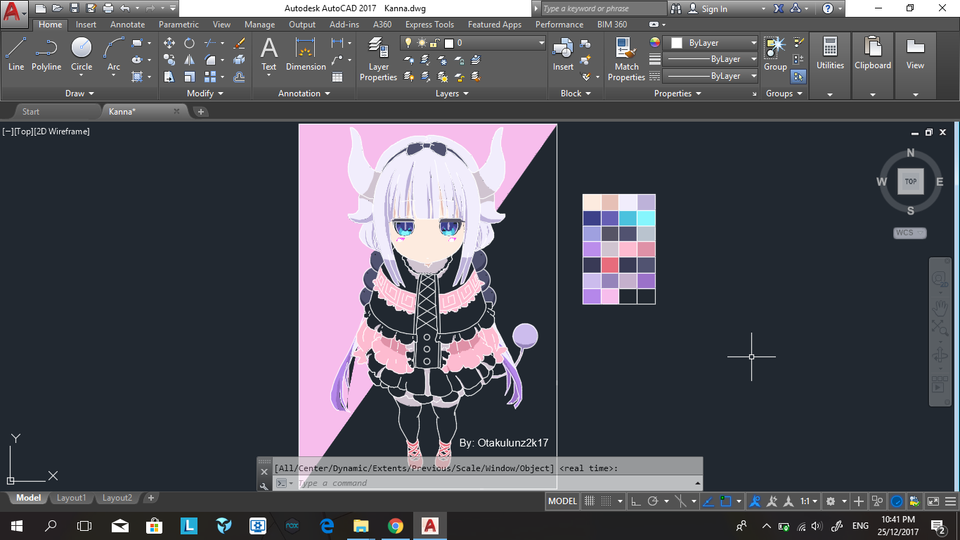Select the Copy tool in Modify
The width and height of the screenshot is (960, 540).
coord(169,60)
